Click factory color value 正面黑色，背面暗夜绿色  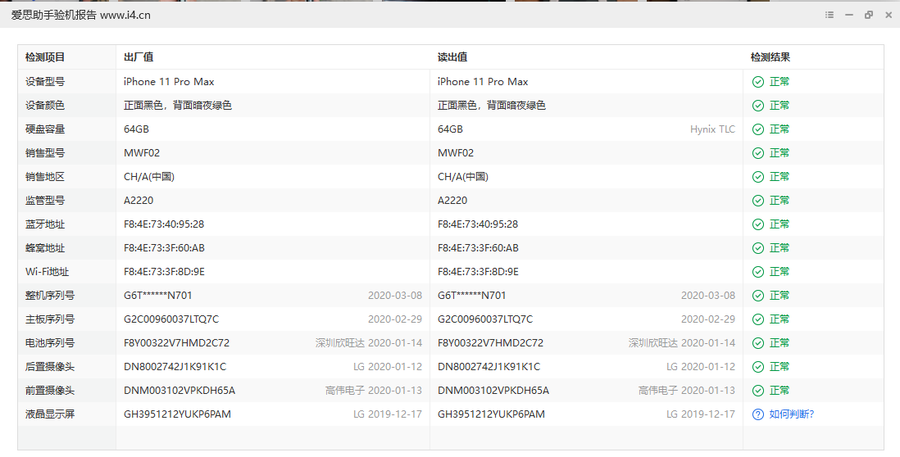pos(178,106)
